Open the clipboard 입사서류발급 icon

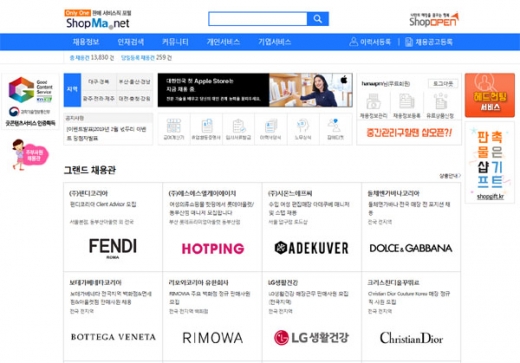(x=238, y=129)
